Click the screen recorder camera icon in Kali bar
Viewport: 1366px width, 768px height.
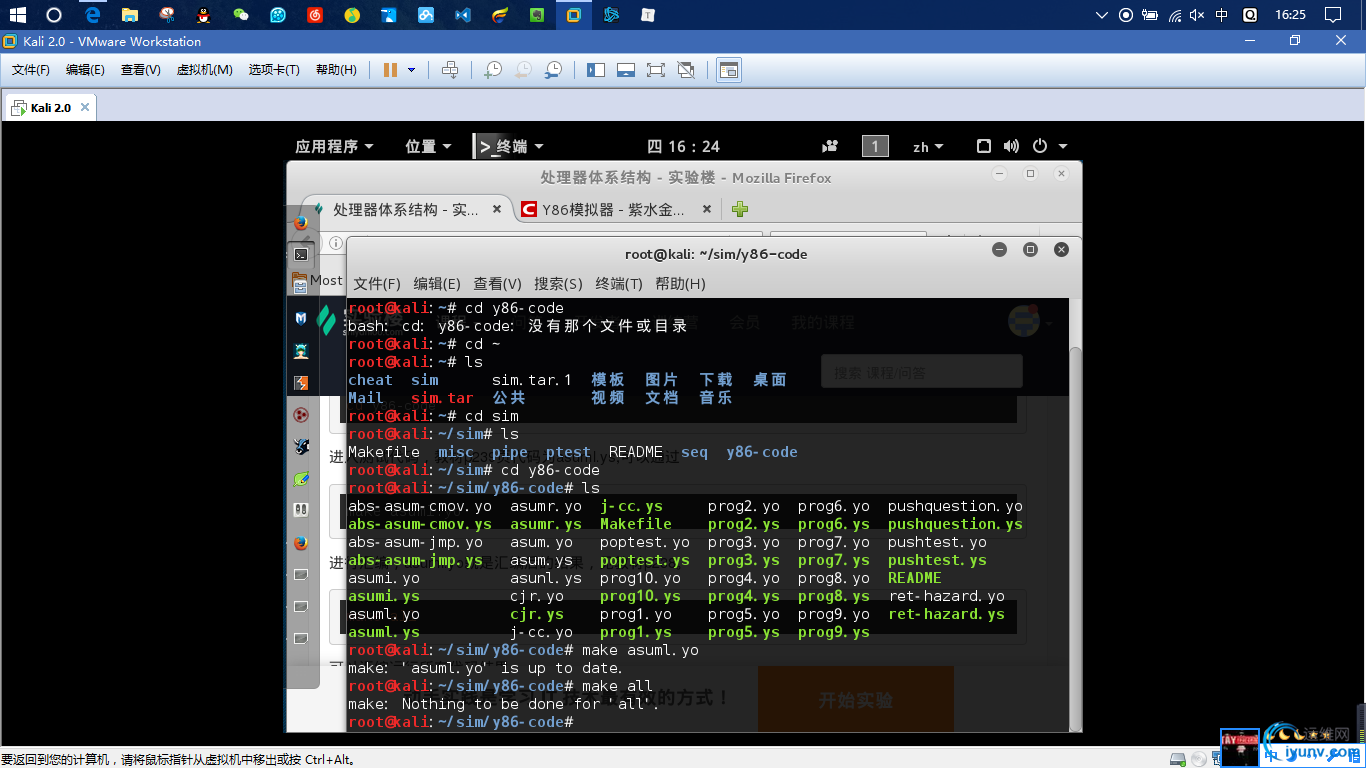(x=830, y=146)
